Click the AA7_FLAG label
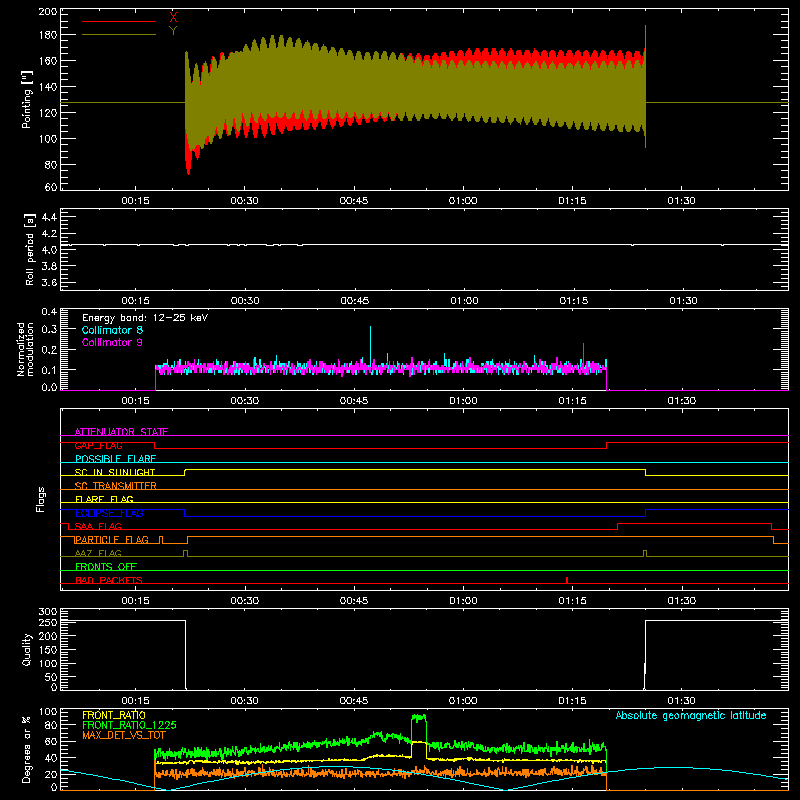The width and height of the screenshot is (800, 800). click(98, 553)
